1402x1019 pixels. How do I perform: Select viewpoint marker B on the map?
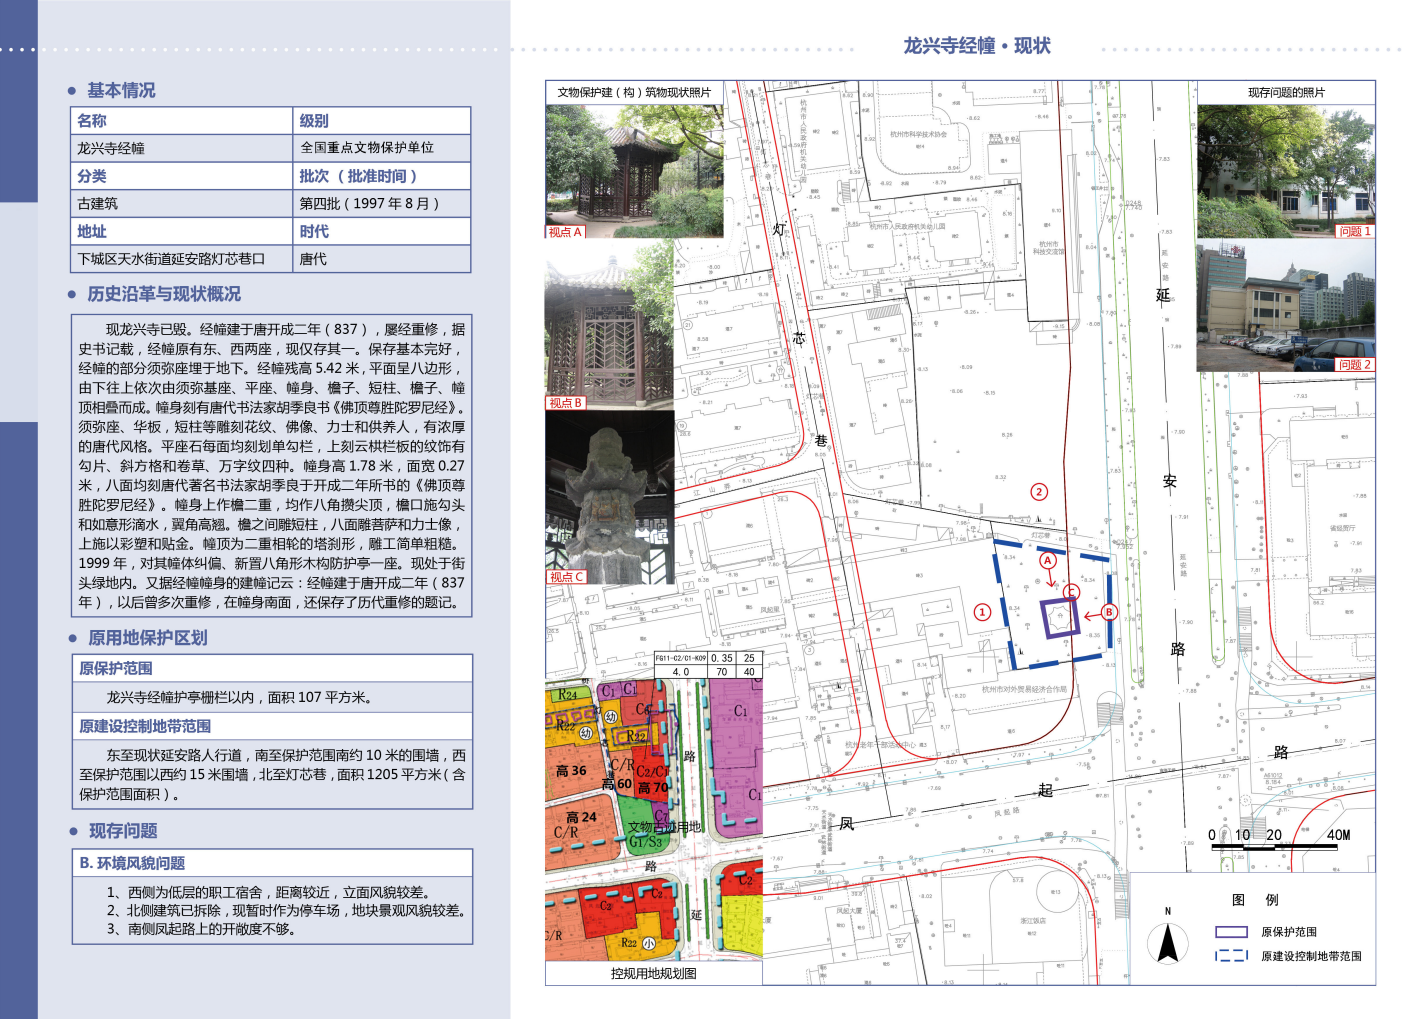tap(1108, 612)
